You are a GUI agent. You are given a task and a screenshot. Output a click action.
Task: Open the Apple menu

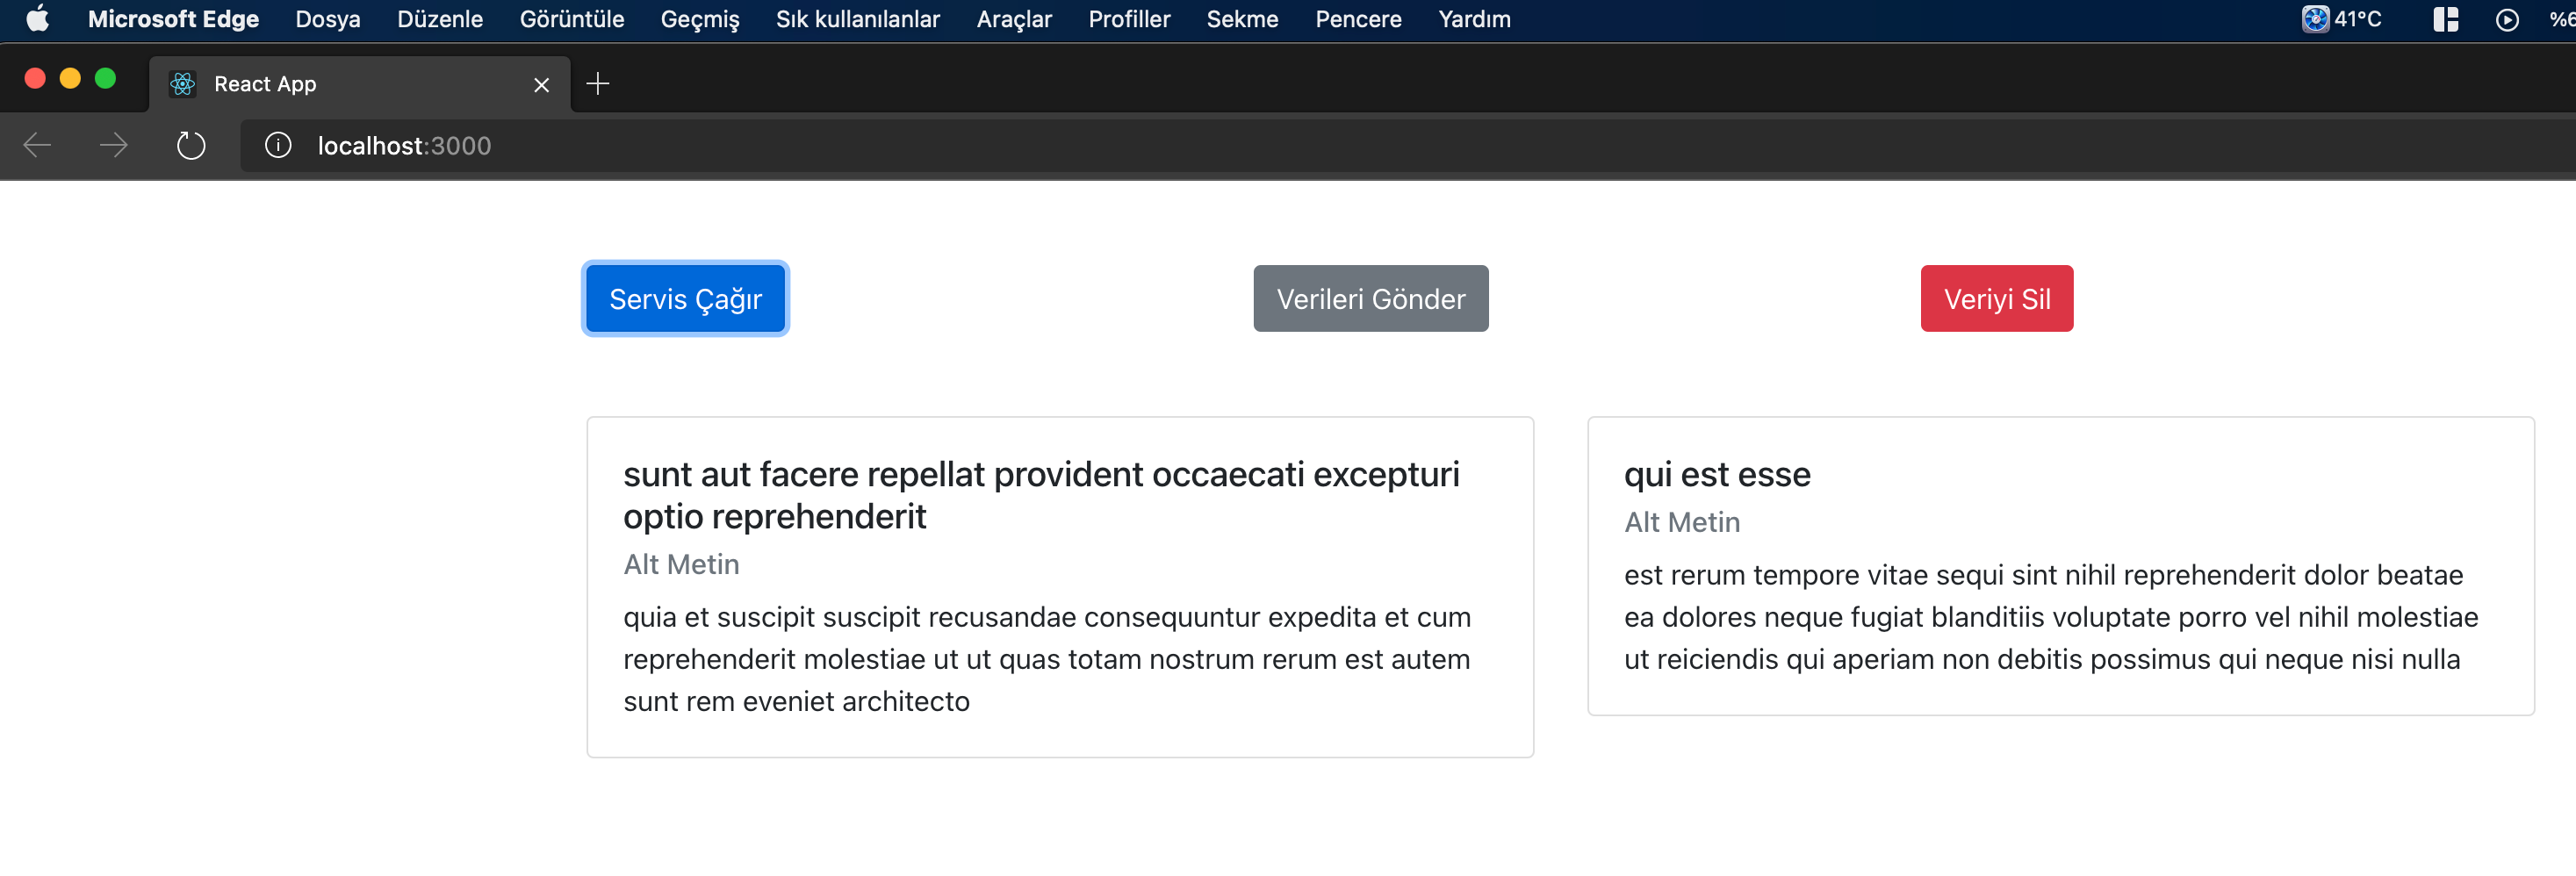[x=37, y=19]
